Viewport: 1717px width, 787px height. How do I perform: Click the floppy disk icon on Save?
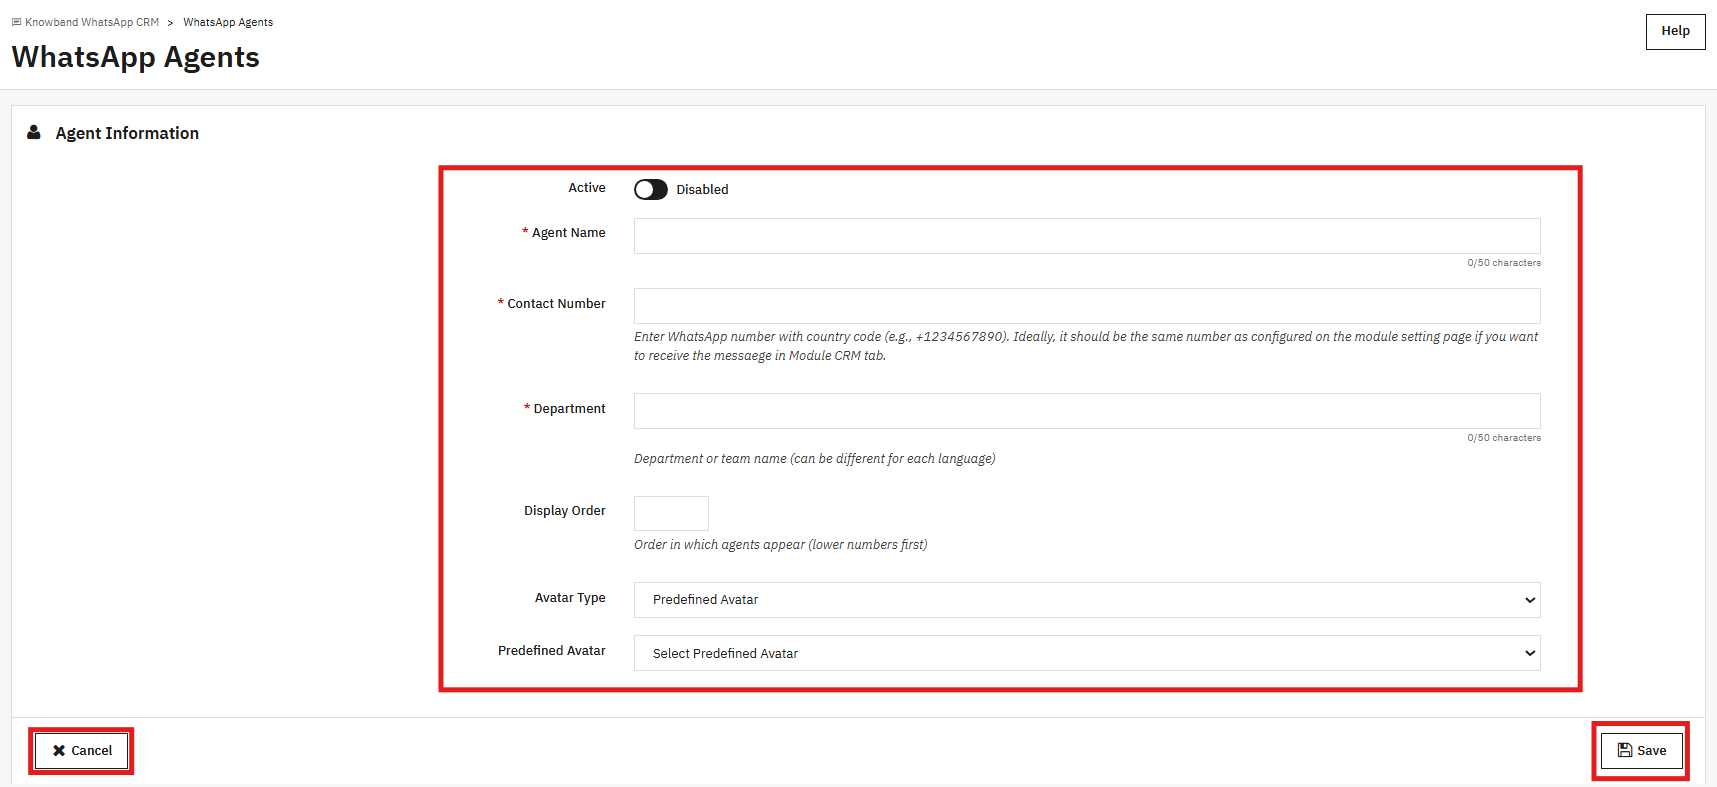pos(1625,750)
